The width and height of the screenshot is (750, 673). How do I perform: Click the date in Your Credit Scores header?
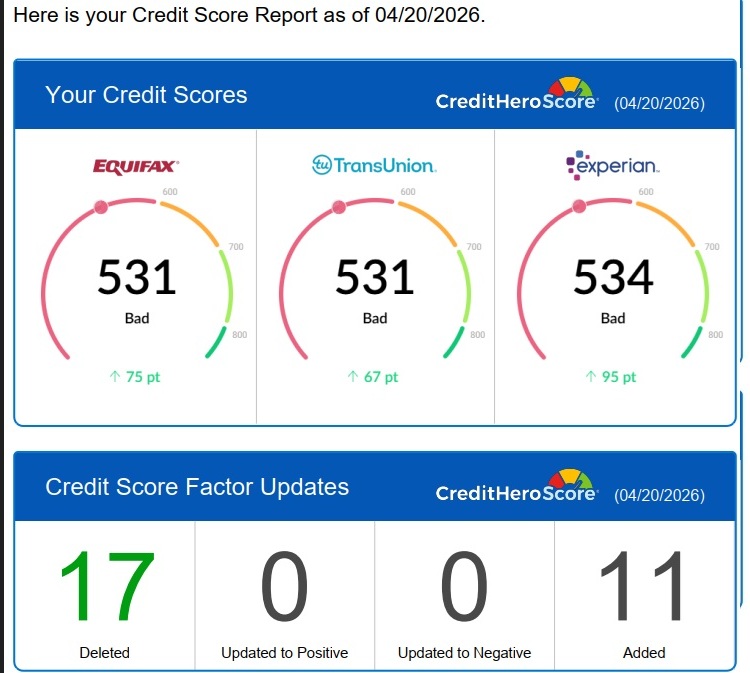[660, 103]
